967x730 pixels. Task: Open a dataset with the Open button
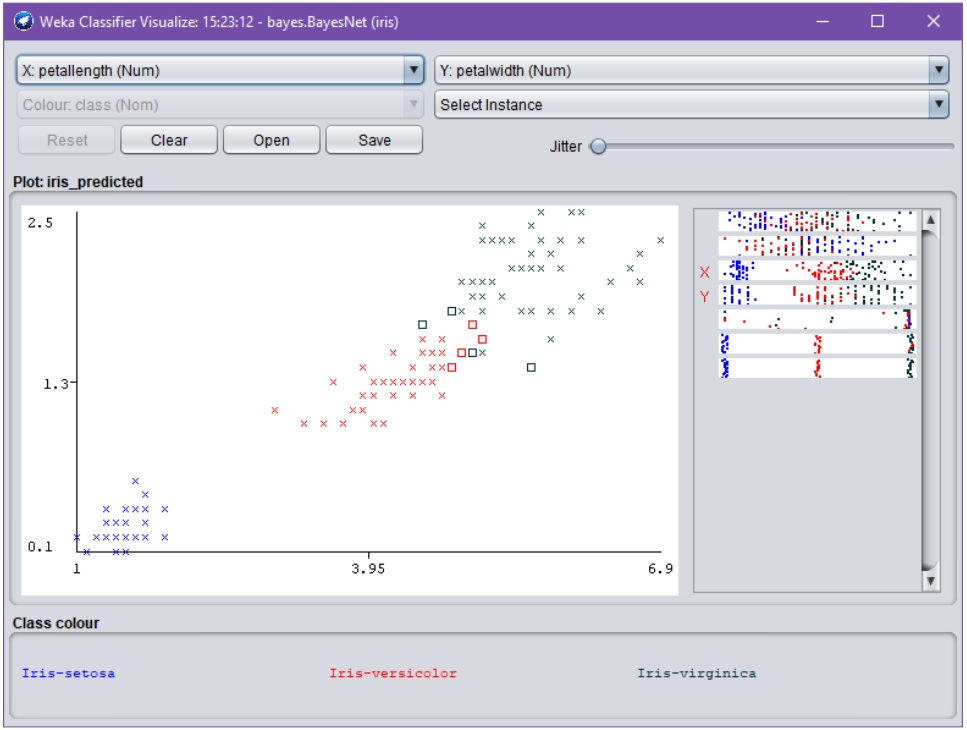(271, 140)
